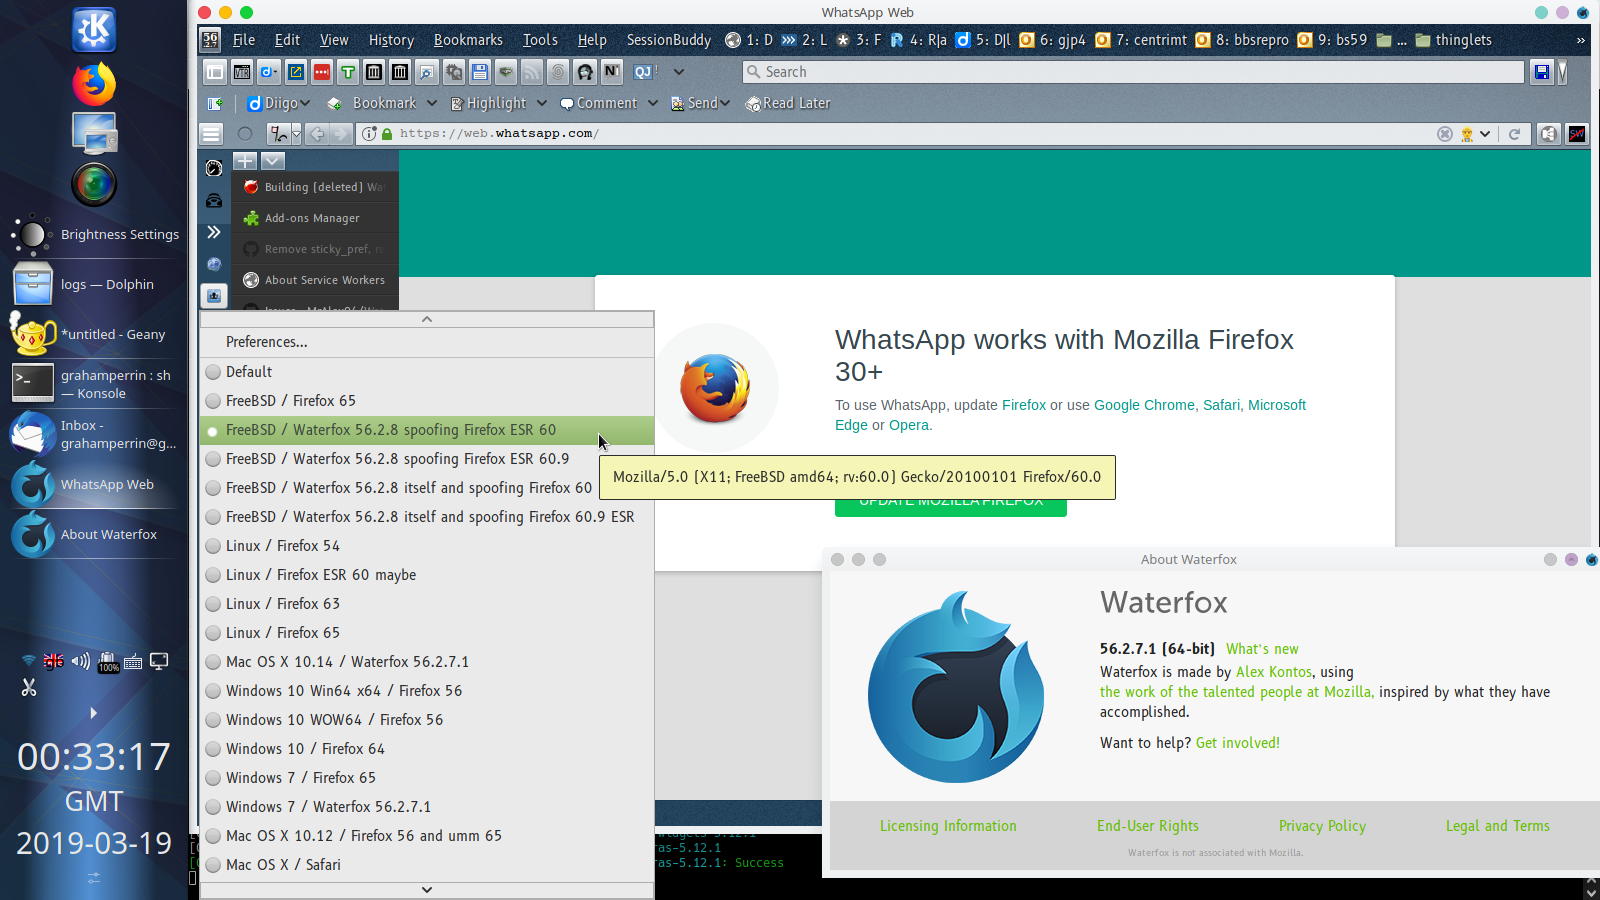The height and width of the screenshot is (900, 1600).
Task: Open Licensing Information in About Waterfox
Action: click(947, 825)
